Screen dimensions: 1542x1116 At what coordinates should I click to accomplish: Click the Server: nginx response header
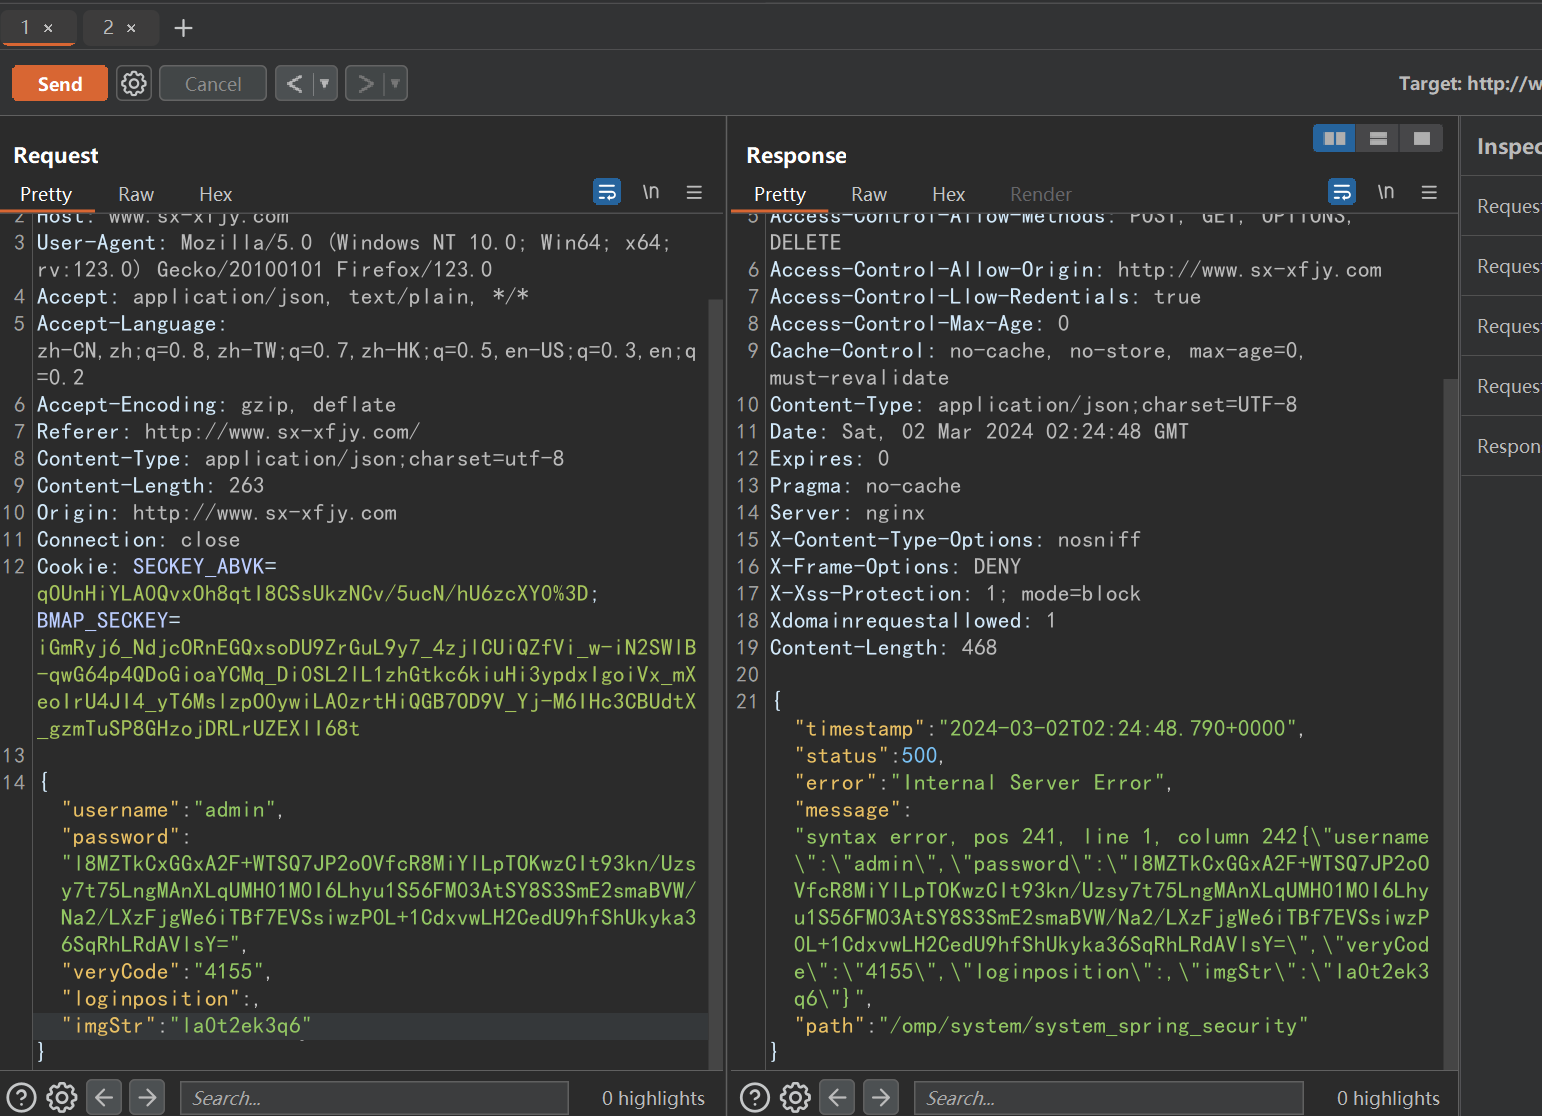click(847, 513)
